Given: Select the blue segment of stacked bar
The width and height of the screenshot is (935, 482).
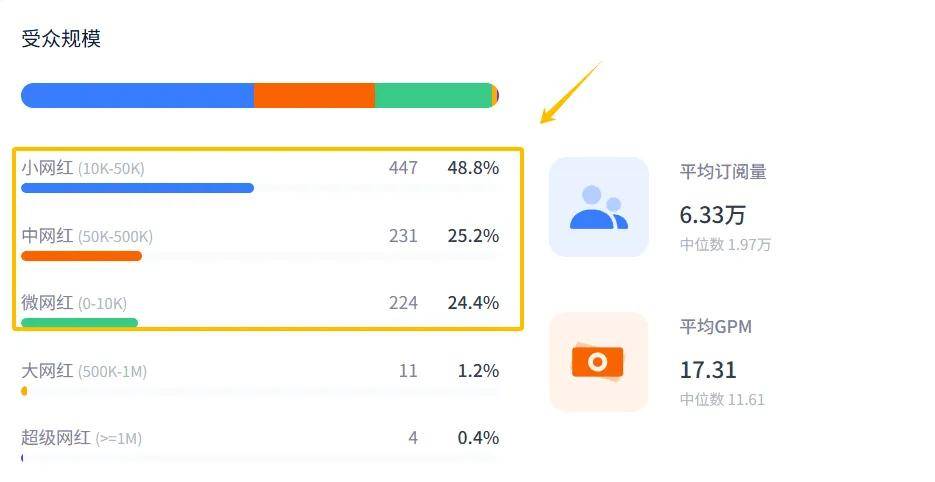Looking at the screenshot, I should (x=138, y=95).
